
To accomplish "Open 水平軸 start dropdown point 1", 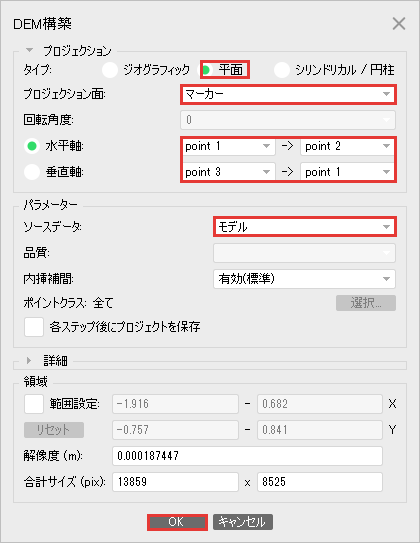I will pyautogui.click(x=228, y=146).
